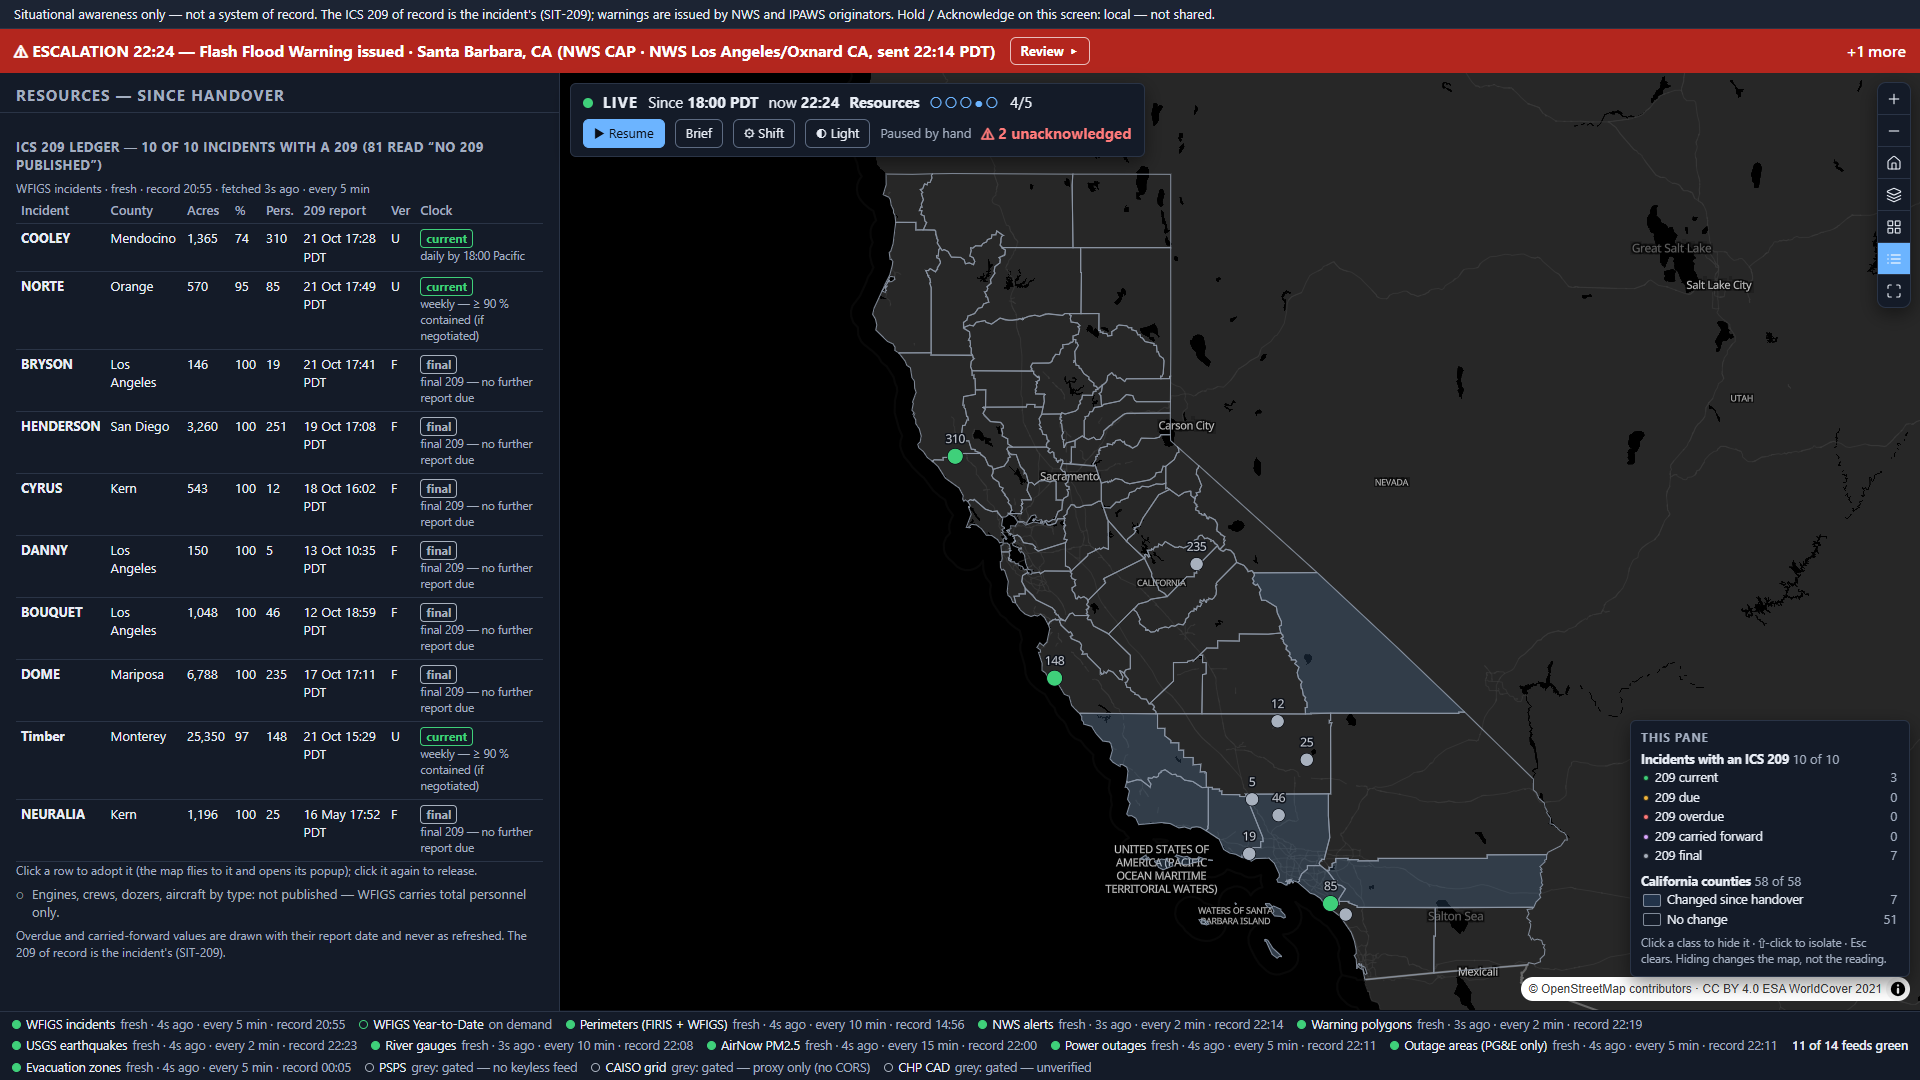Click the PSPS gated feed status
The height and width of the screenshot is (1080, 1920).
pyautogui.click(x=471, y=1068)
